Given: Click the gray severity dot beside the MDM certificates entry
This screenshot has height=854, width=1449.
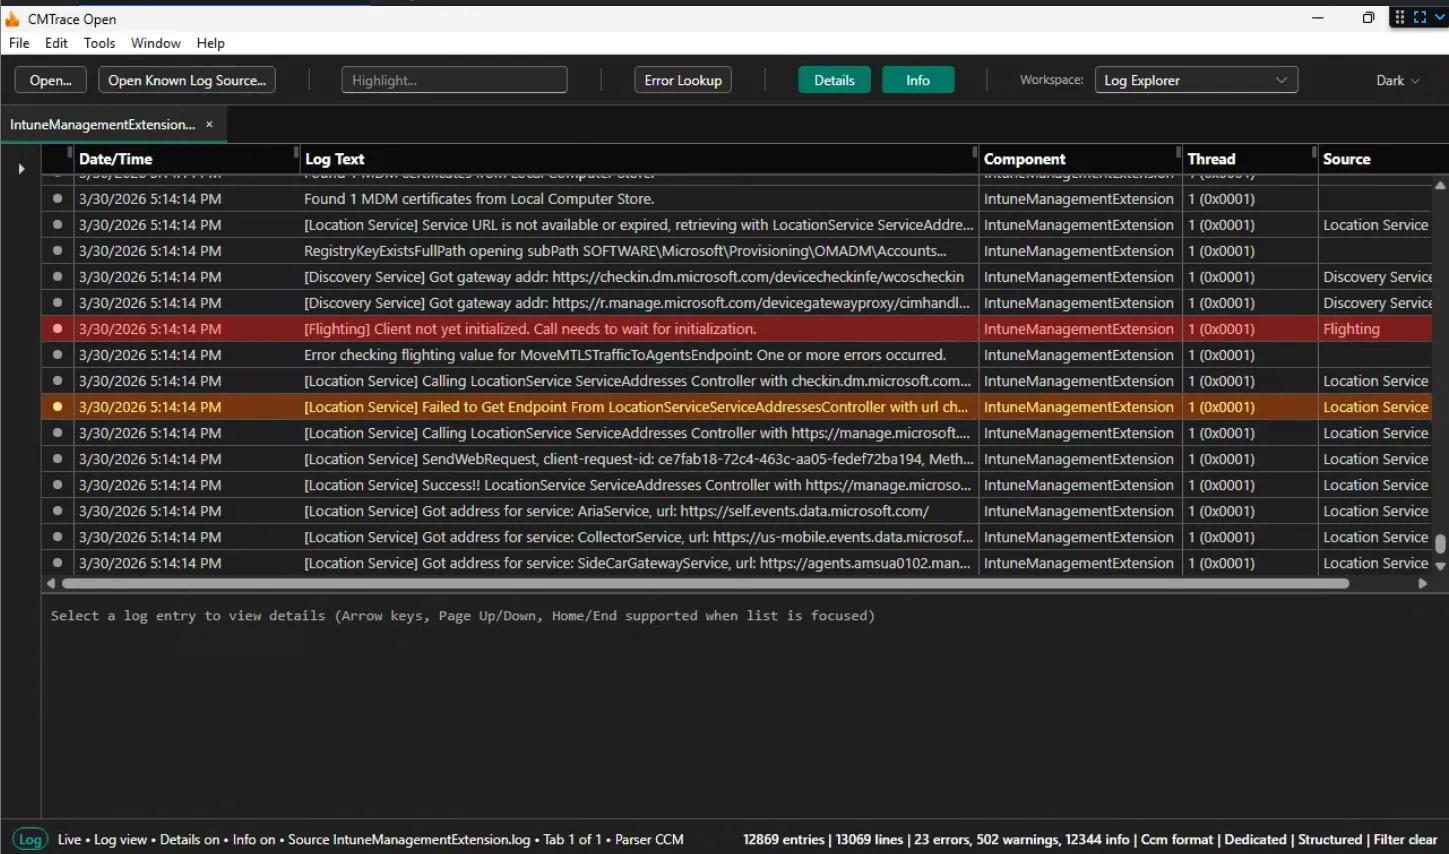Looking at the screenshot, I should [57, 198].
